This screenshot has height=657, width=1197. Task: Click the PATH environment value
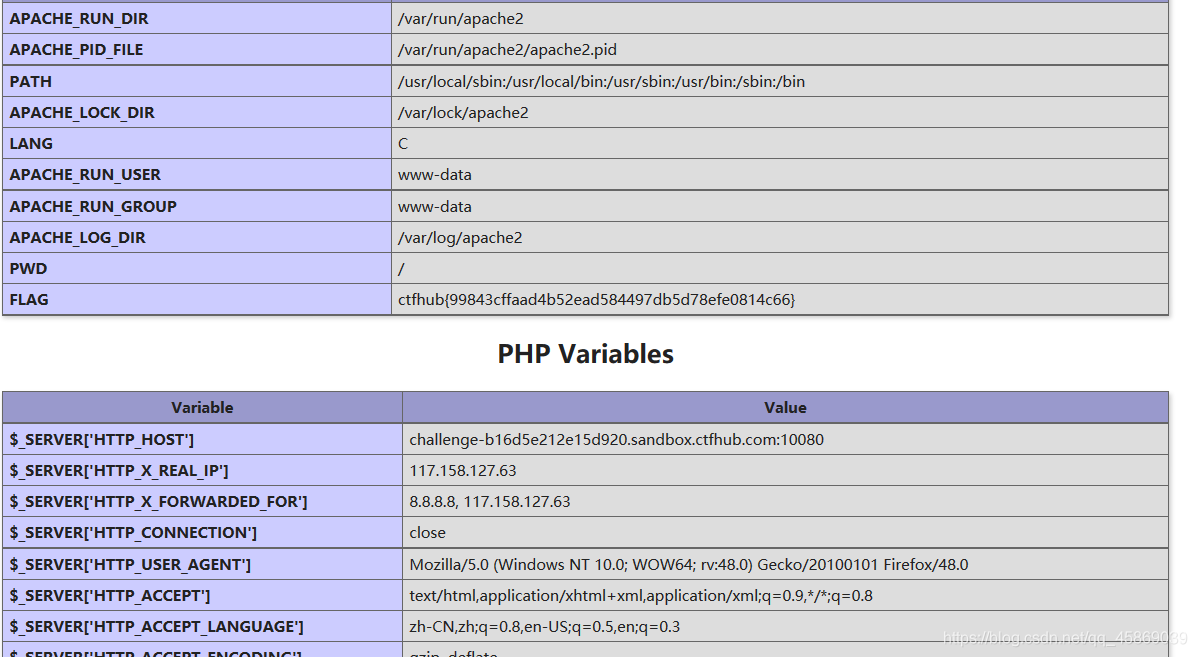(x=601, y=82)
